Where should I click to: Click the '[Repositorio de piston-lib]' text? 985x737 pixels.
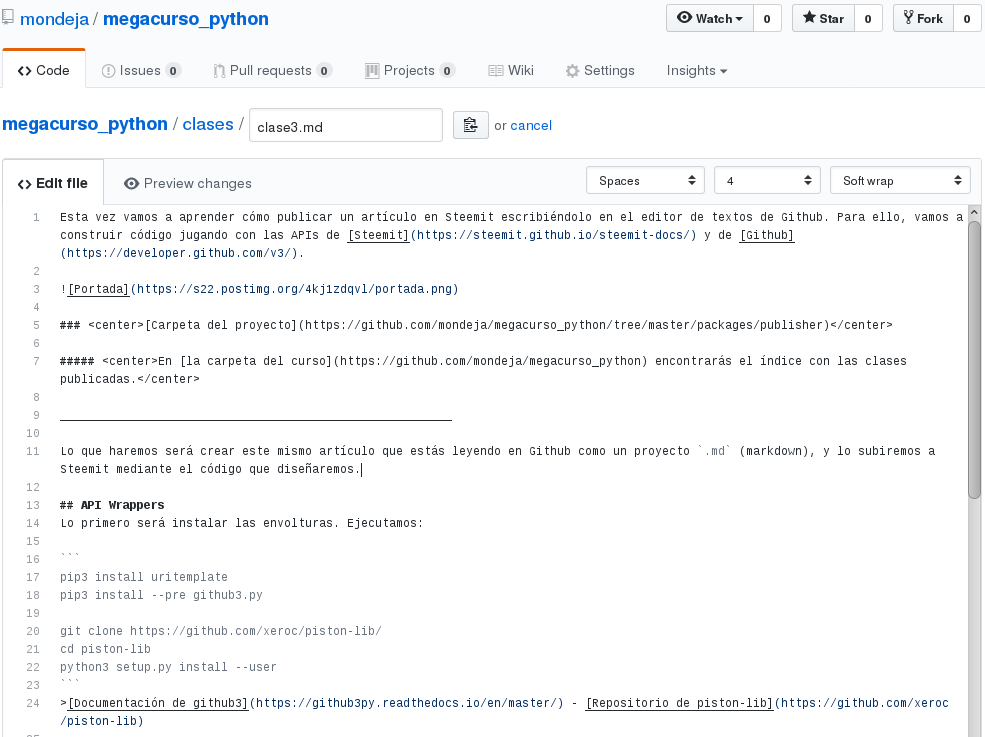(x=679, y=703)
